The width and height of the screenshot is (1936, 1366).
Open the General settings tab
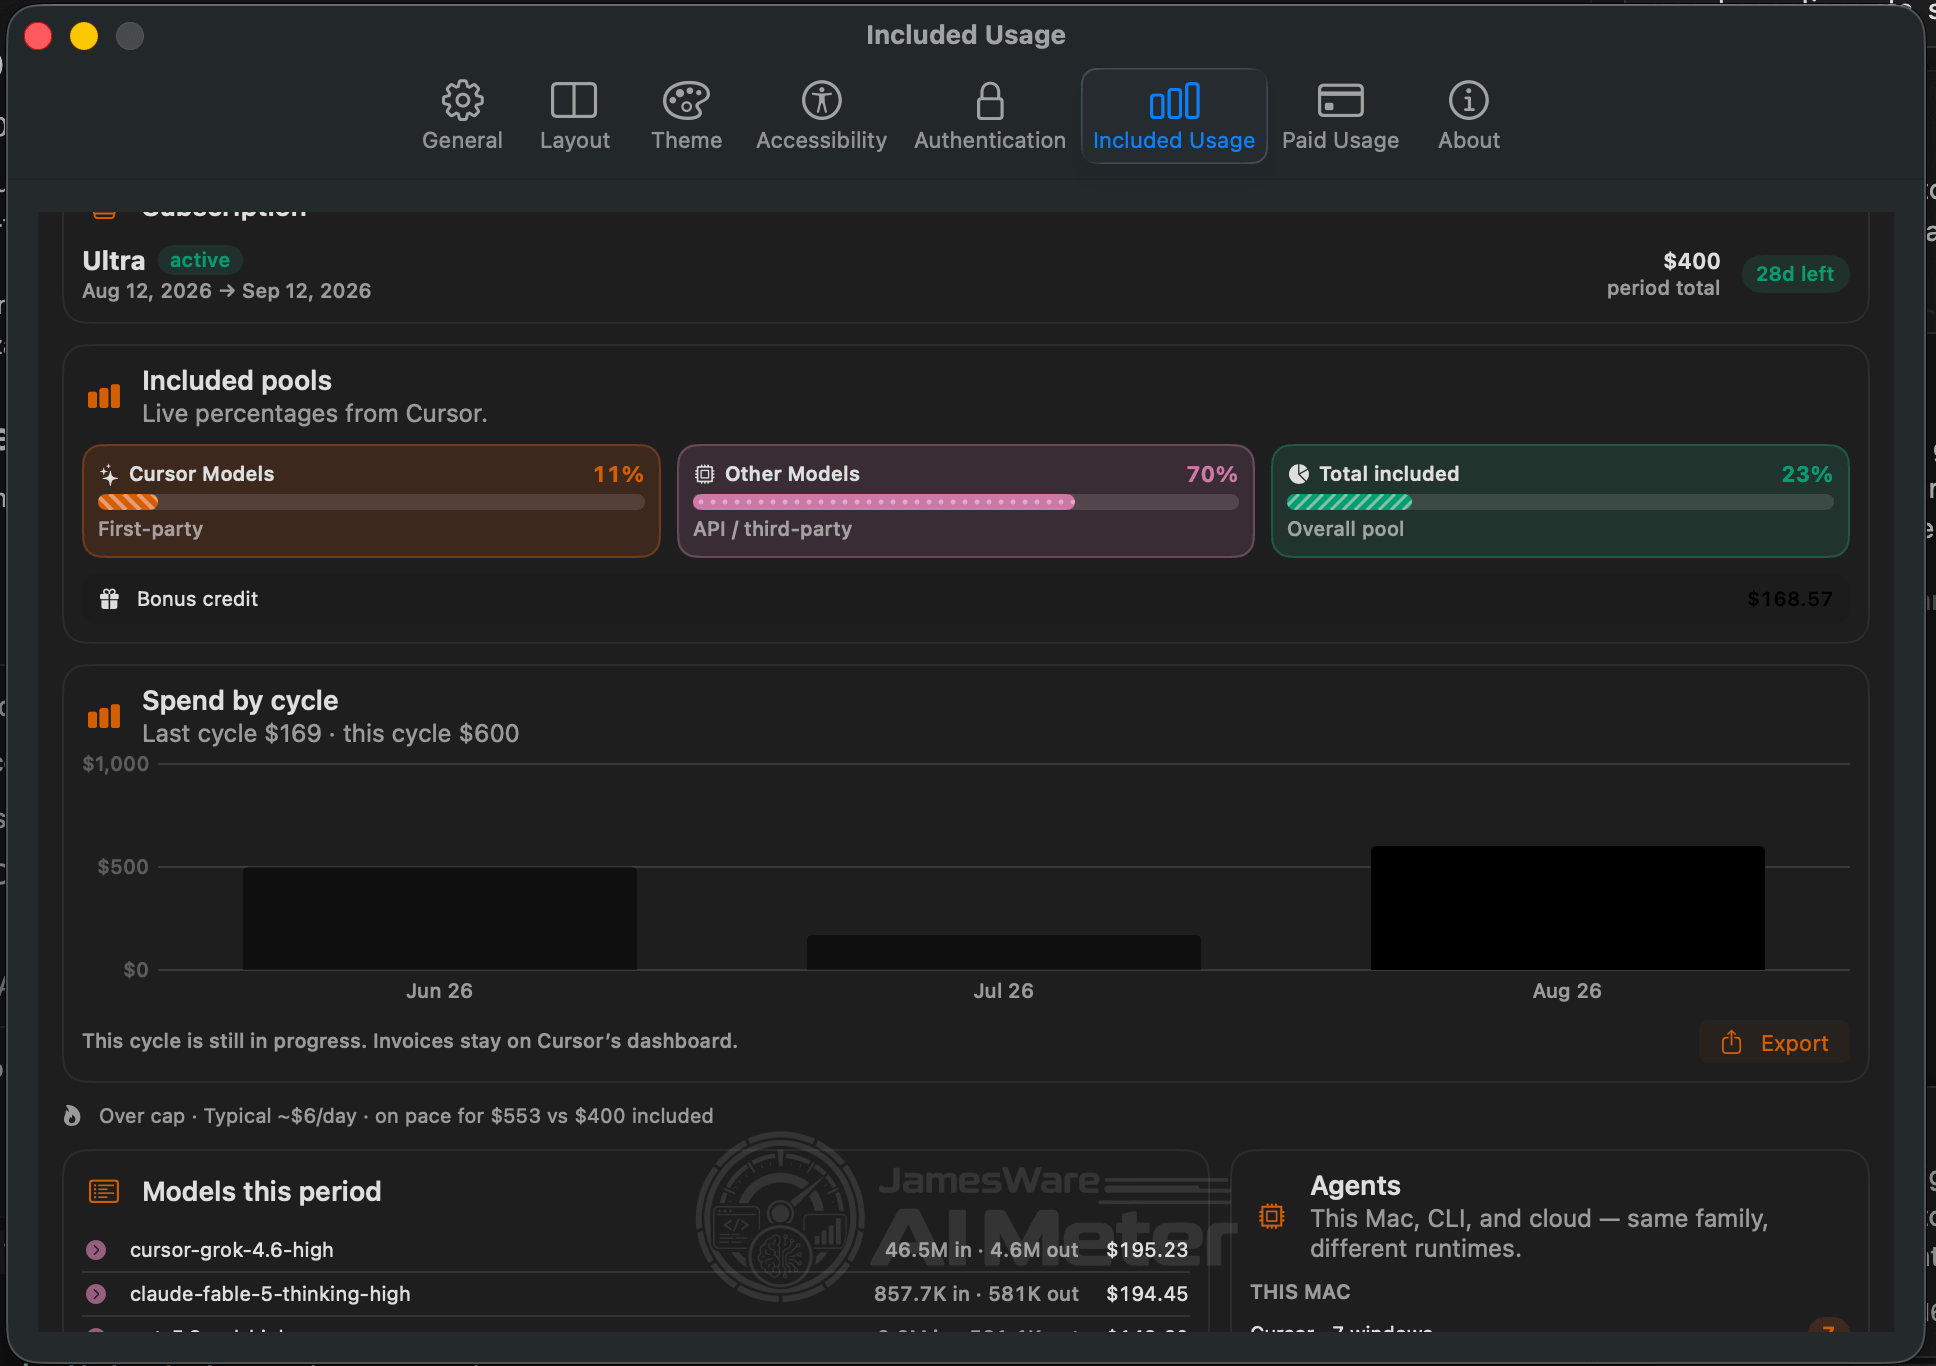tap(462, 116)
